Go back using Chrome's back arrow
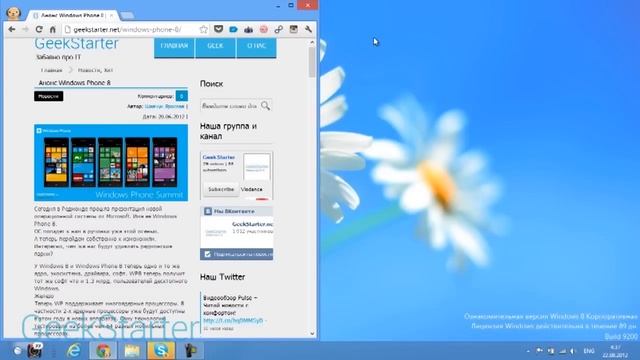 (12, 29)
